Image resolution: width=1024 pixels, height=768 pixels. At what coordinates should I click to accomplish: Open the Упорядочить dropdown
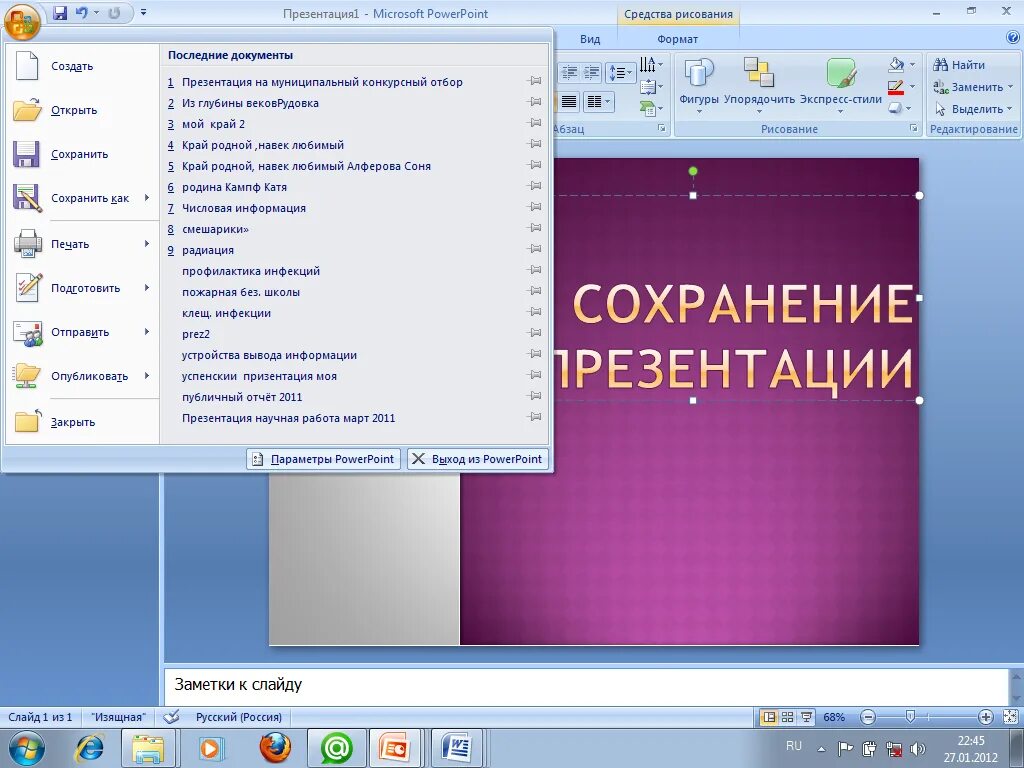point(759,85)
